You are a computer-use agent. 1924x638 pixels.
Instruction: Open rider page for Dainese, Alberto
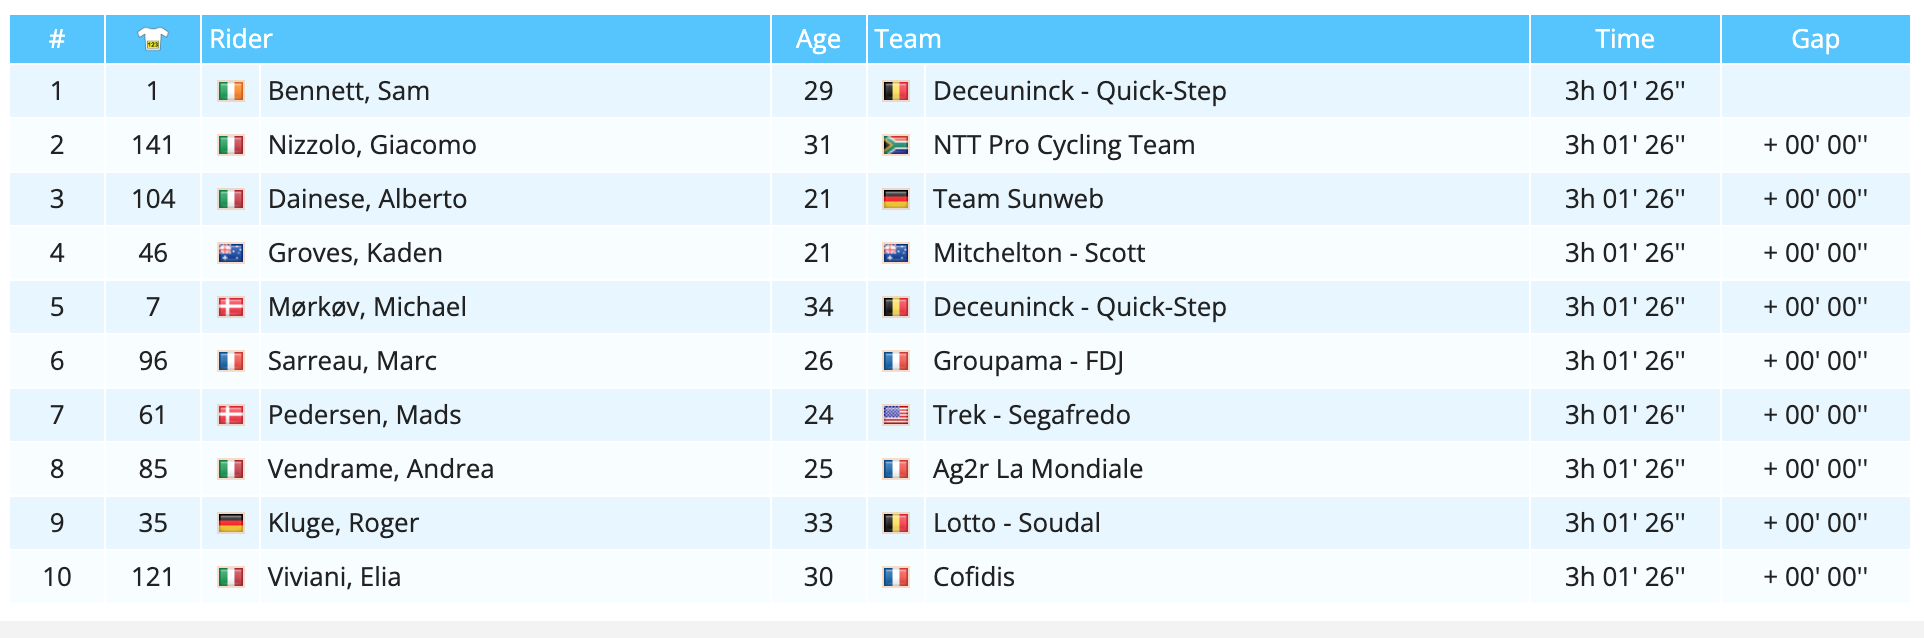367,199
